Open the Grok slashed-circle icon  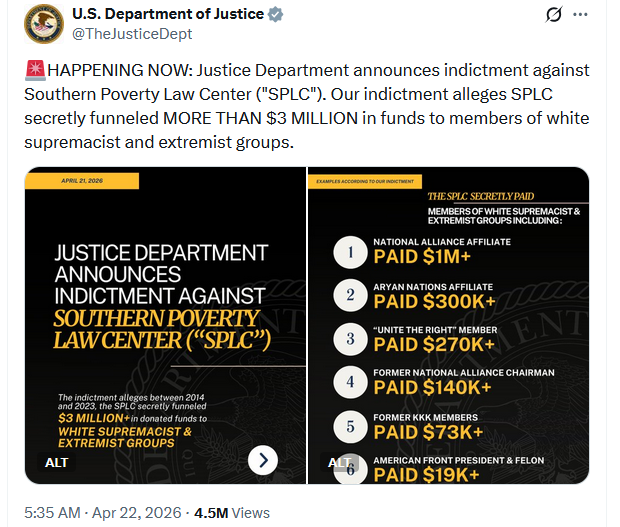(x=552, y=15)
